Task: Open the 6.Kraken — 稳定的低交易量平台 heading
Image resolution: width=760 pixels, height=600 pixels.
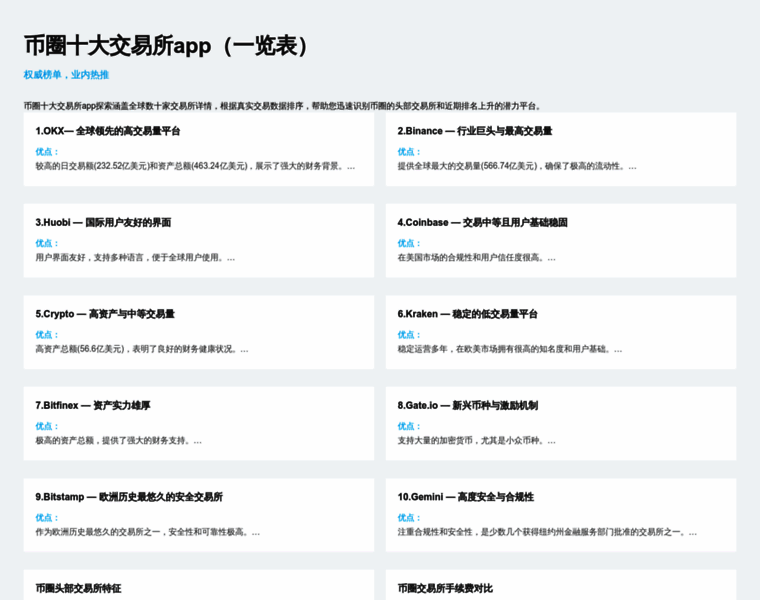Action: point(468,314)
